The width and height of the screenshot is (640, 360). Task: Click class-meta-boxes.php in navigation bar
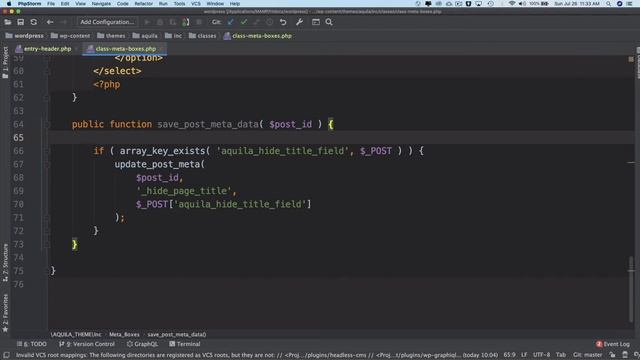[x=258, y=36]
